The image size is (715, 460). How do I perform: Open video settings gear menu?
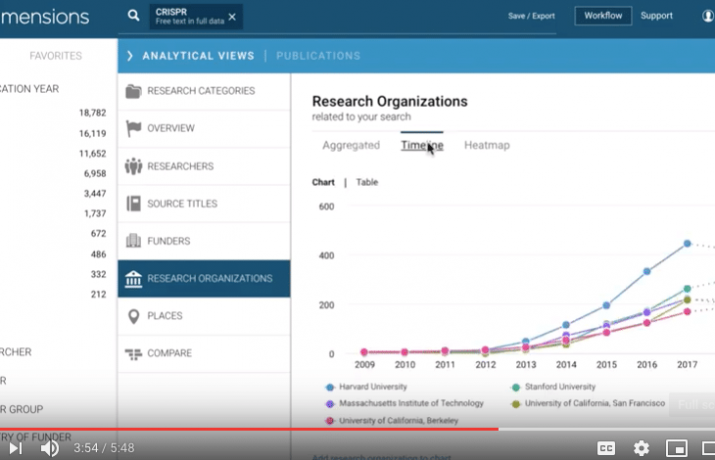click(641, 448)
